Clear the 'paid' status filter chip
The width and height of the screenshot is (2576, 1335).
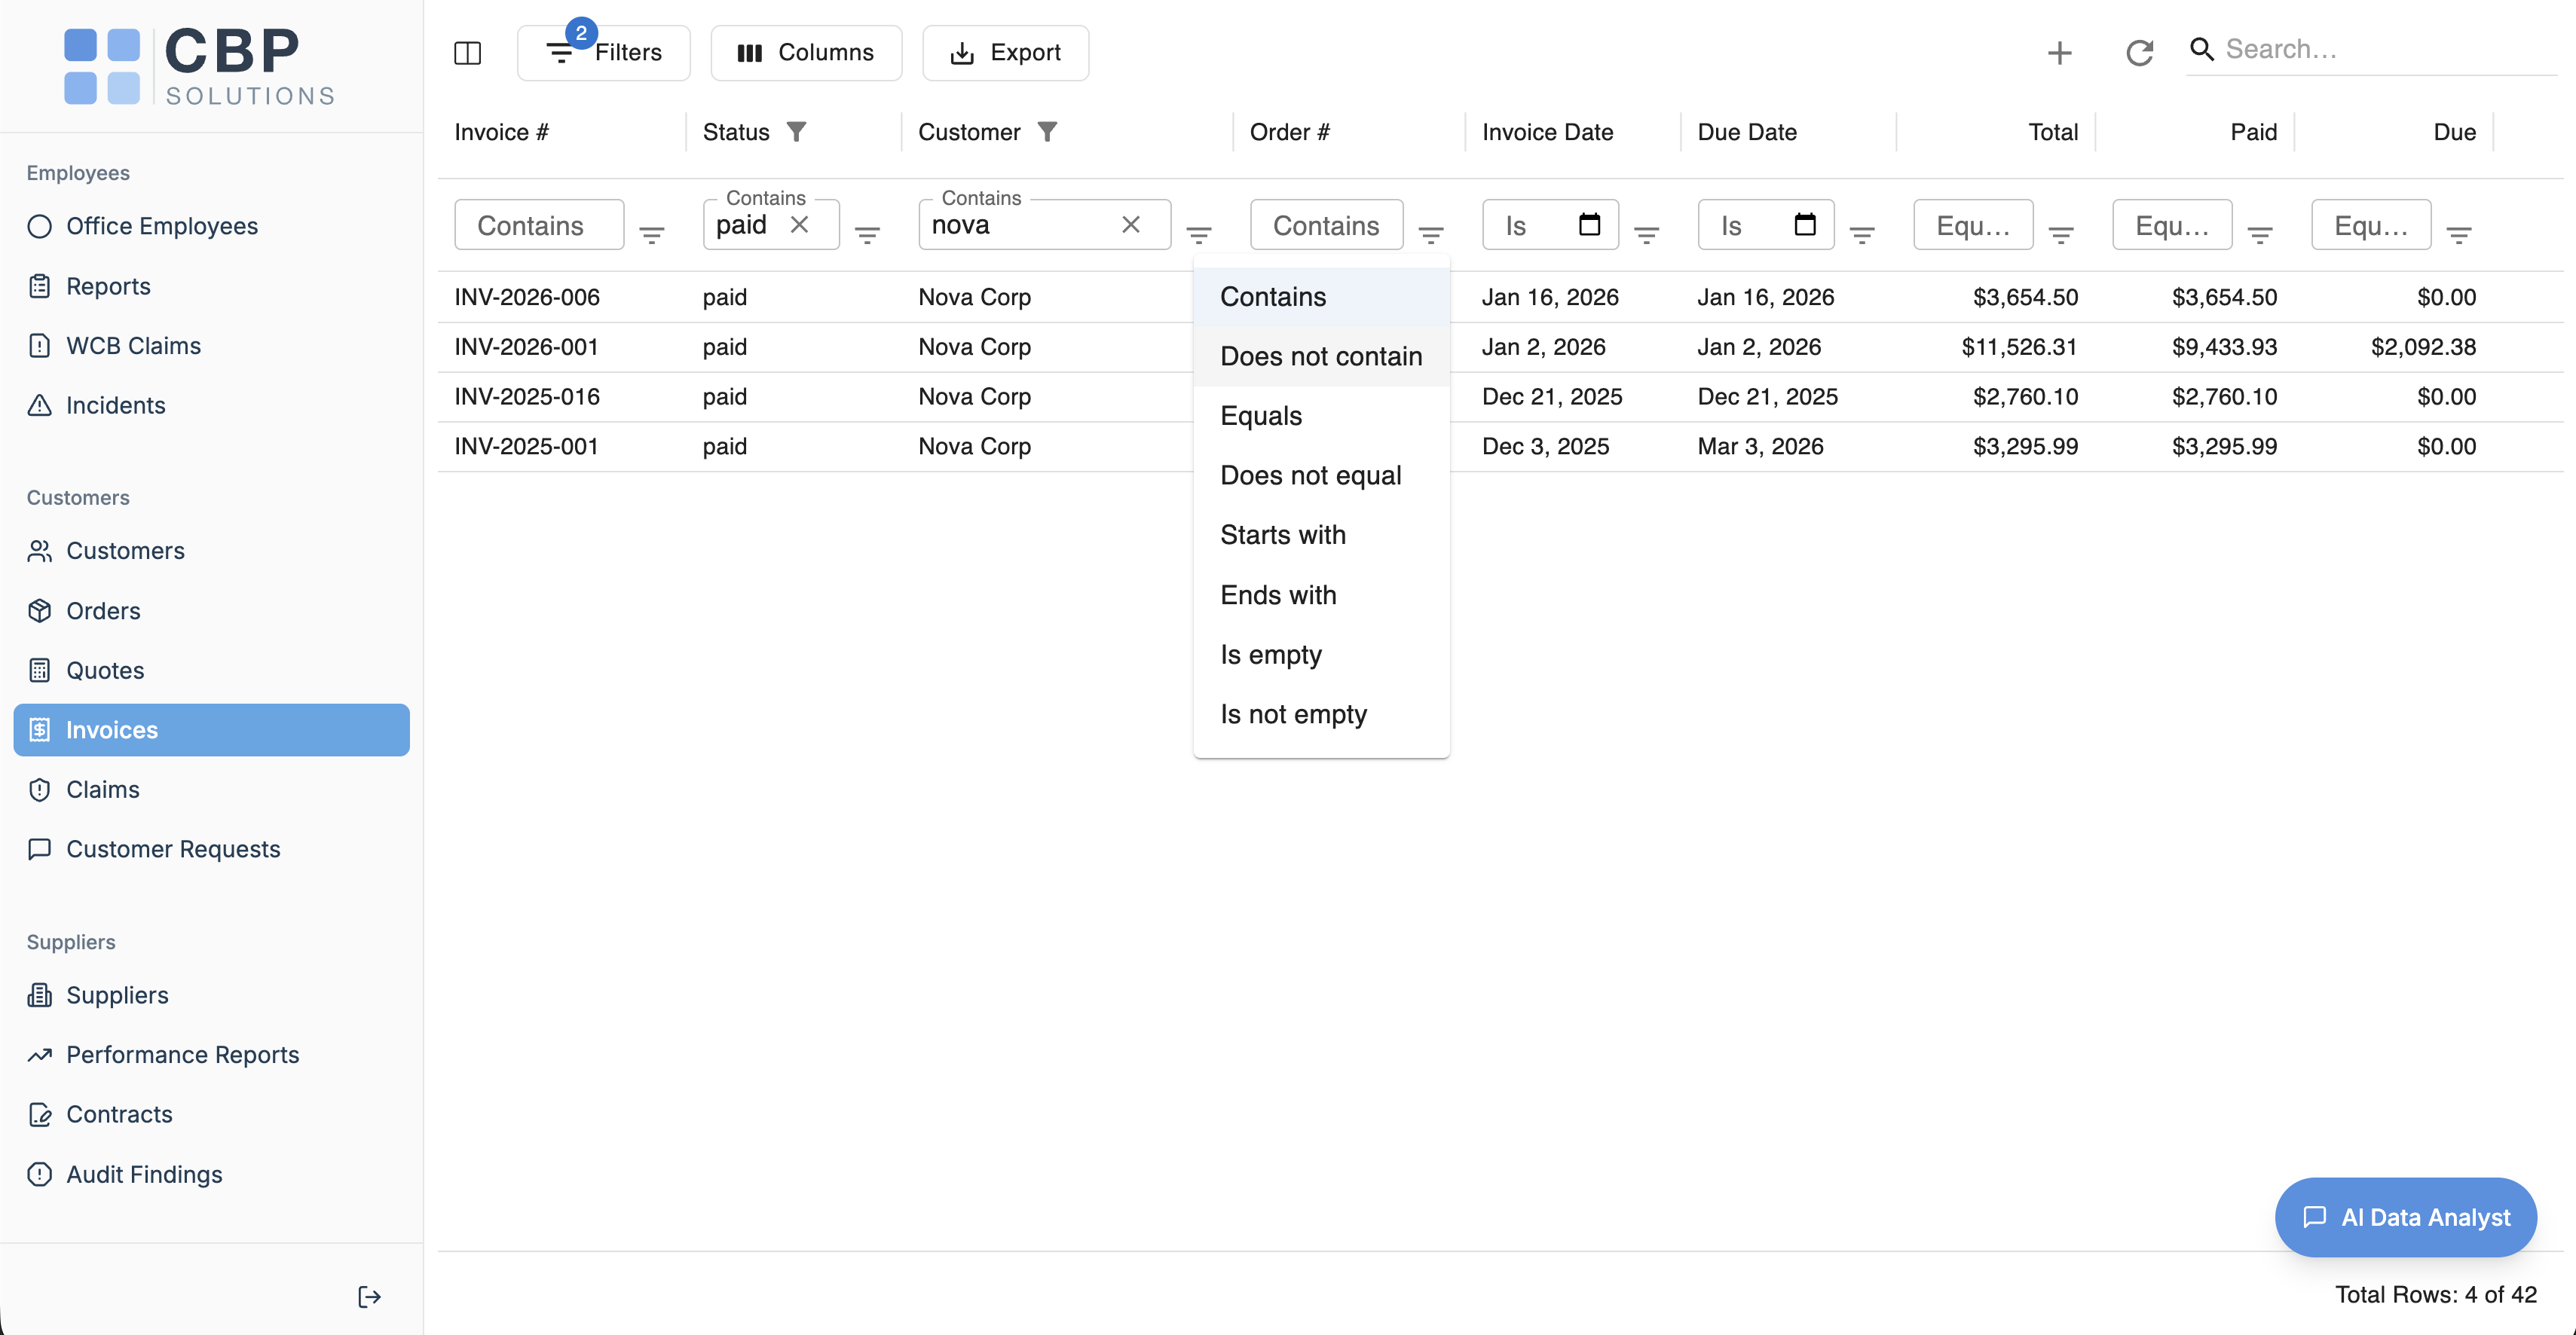[x=800, y=225]
